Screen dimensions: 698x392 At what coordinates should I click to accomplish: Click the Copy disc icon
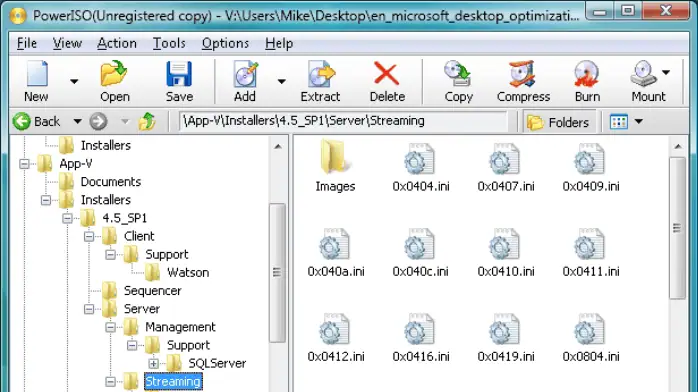pyautogui.click(x=457, y=74)
